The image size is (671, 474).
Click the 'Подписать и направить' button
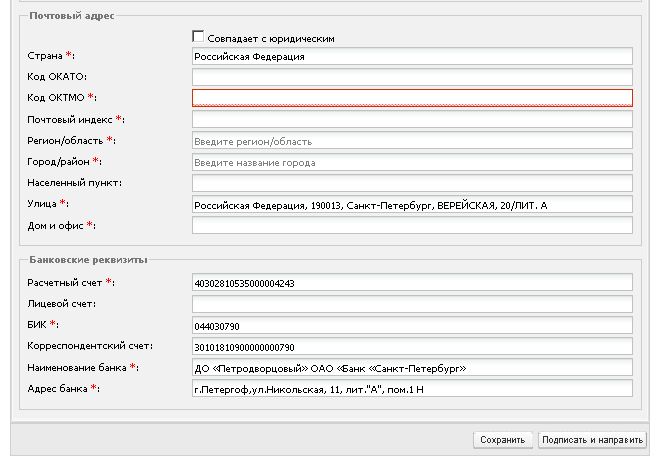tap(592, 440)
